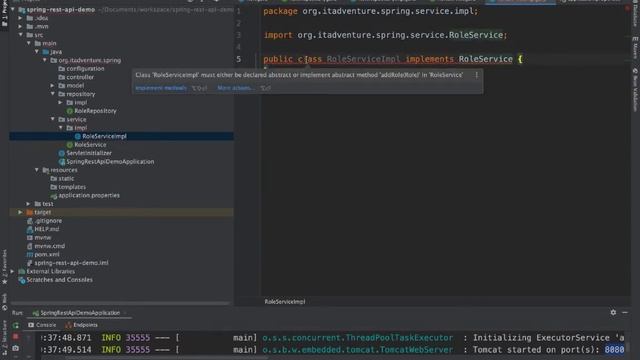The height and width of the screenshot is (360, 640).
Task: Select the mvnw file
Action: (42, 238)
